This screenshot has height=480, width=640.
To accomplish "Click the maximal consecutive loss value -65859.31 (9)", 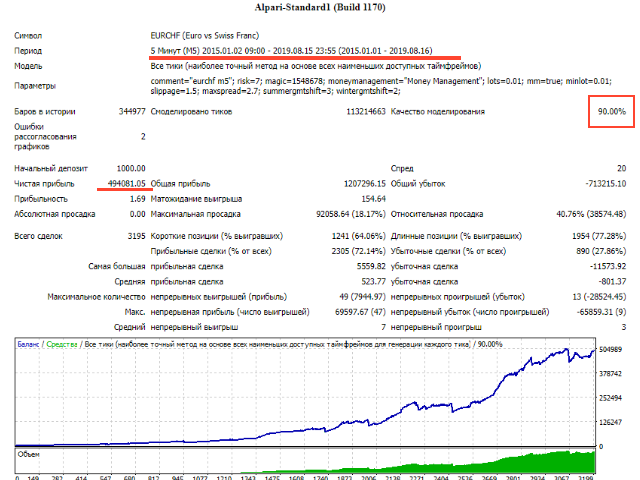I will click(x=601, y=312).
